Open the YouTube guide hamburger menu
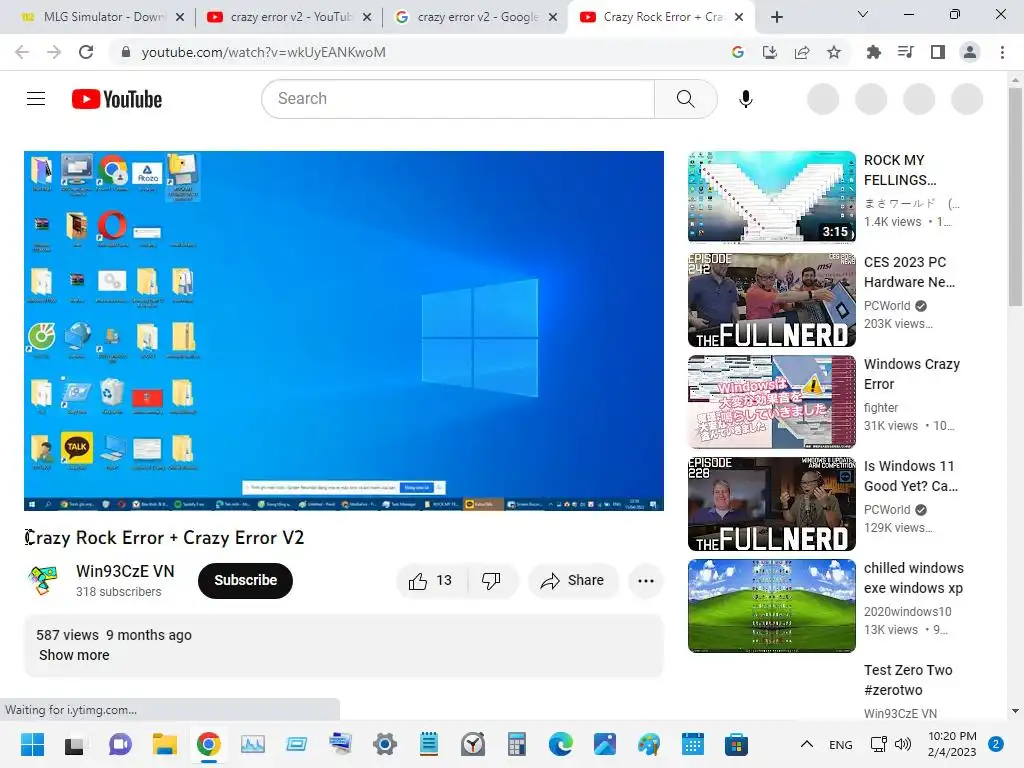1024x768 pixels. click(x=36, y=99)
